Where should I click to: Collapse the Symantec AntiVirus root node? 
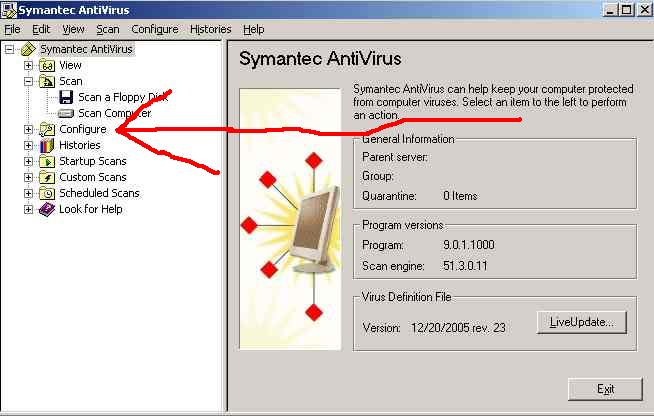9,49
